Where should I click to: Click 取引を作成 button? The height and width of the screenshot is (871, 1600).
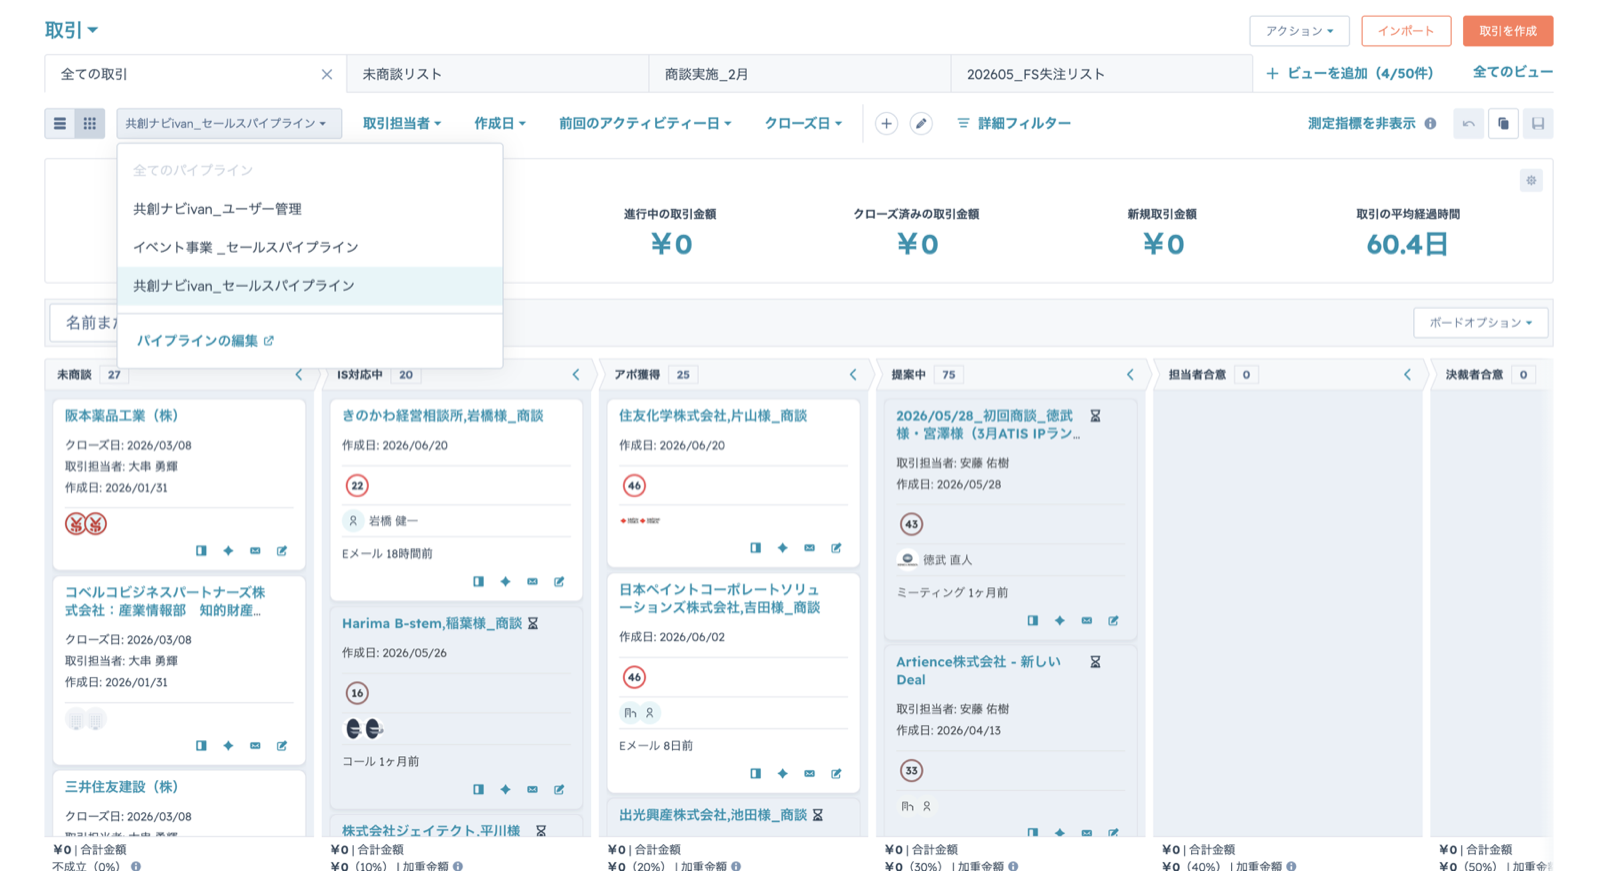[1508, 31]
